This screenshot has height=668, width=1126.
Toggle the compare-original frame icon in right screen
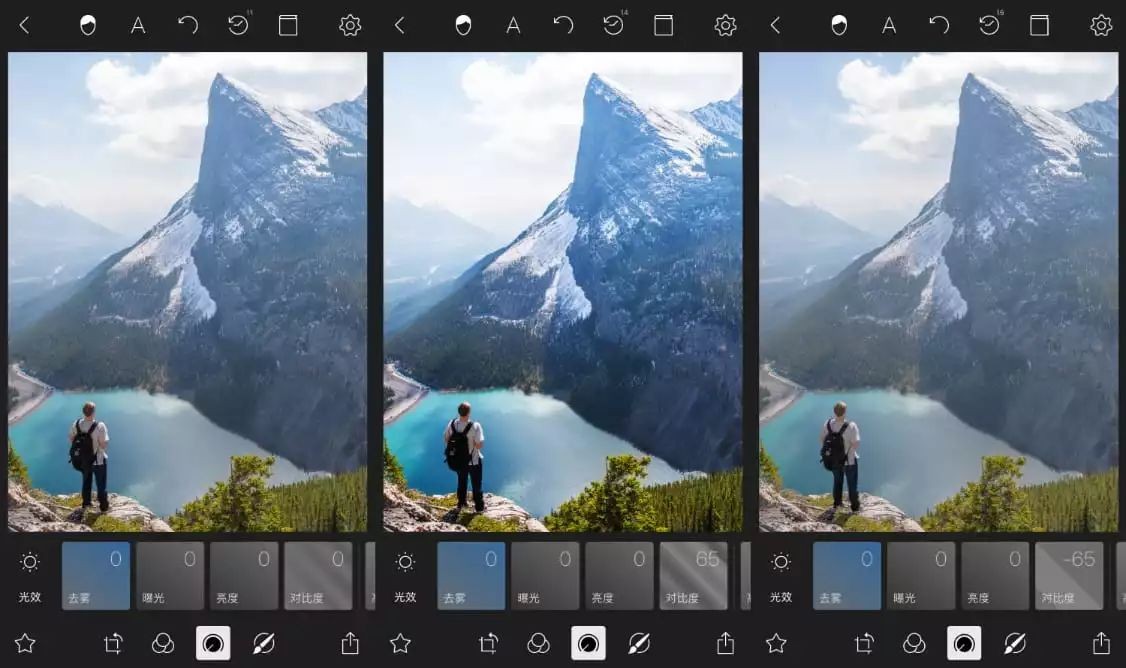1039,25
